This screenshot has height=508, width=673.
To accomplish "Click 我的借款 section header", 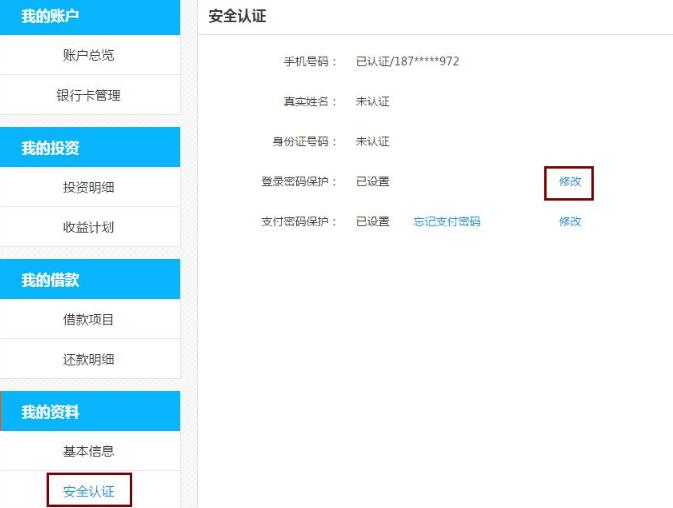I will (90, 279).
